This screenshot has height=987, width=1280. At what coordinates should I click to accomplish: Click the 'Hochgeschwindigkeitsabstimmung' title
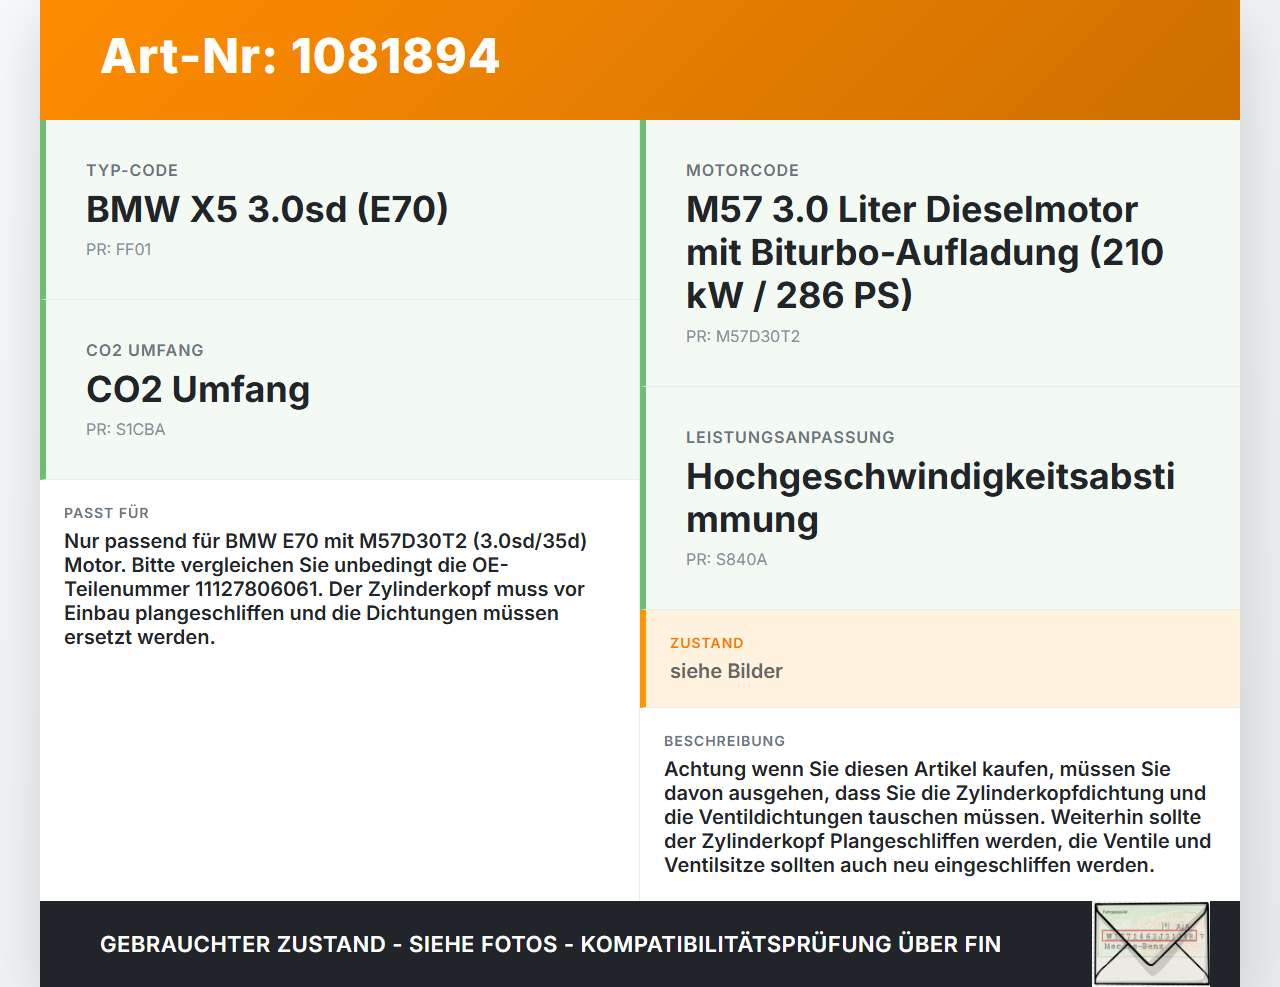(930, 498)
